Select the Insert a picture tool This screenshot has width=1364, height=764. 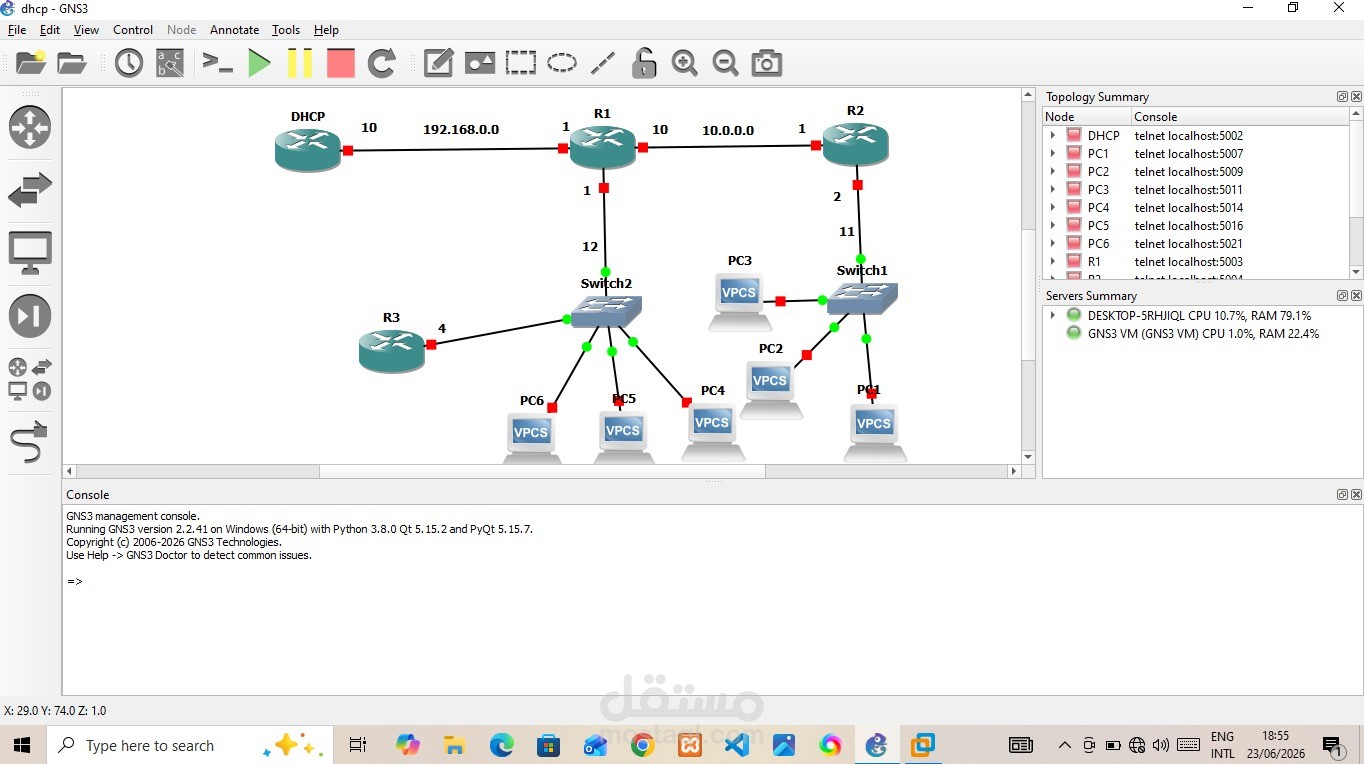tap(480, 63)
